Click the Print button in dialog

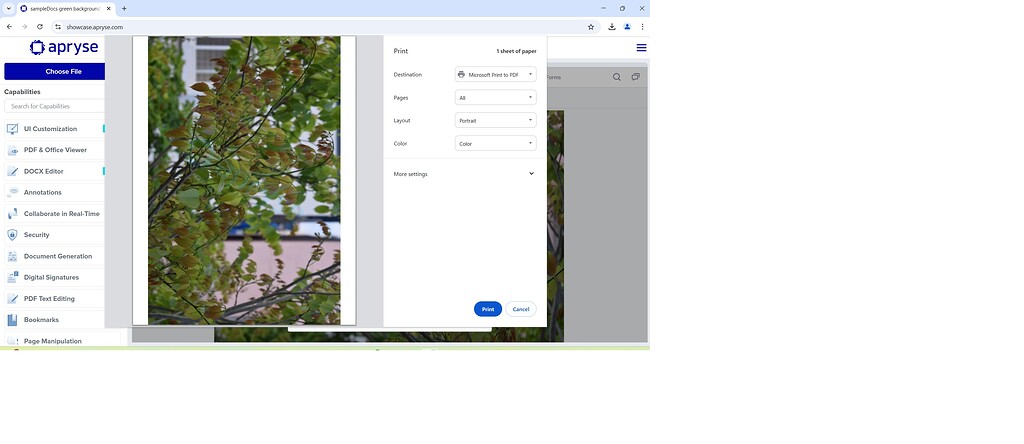(x=487, y=309)
